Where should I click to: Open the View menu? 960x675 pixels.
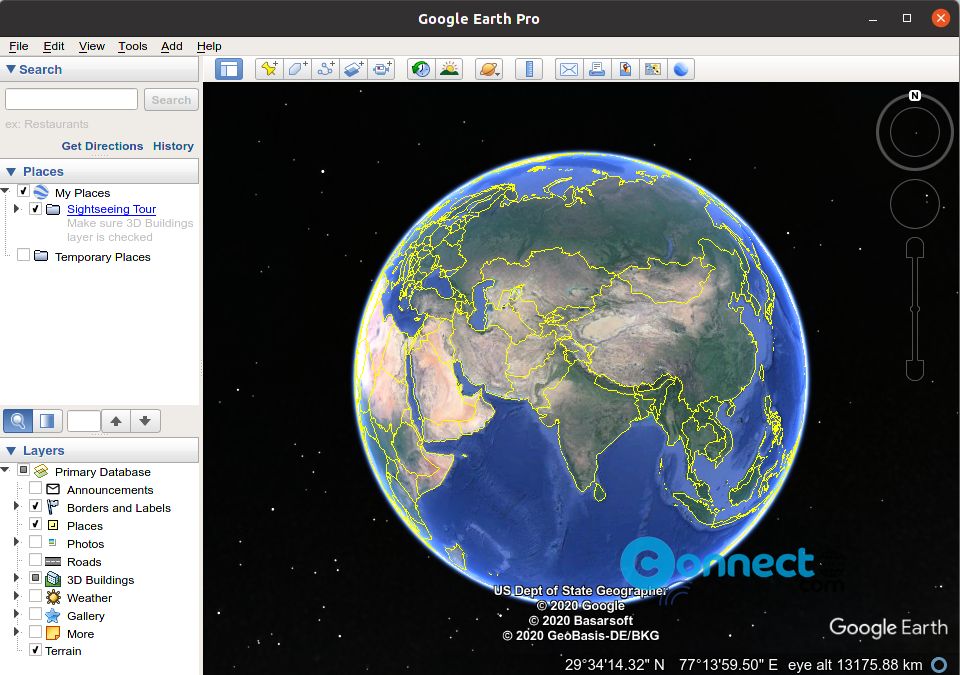[x=91, y=46]
